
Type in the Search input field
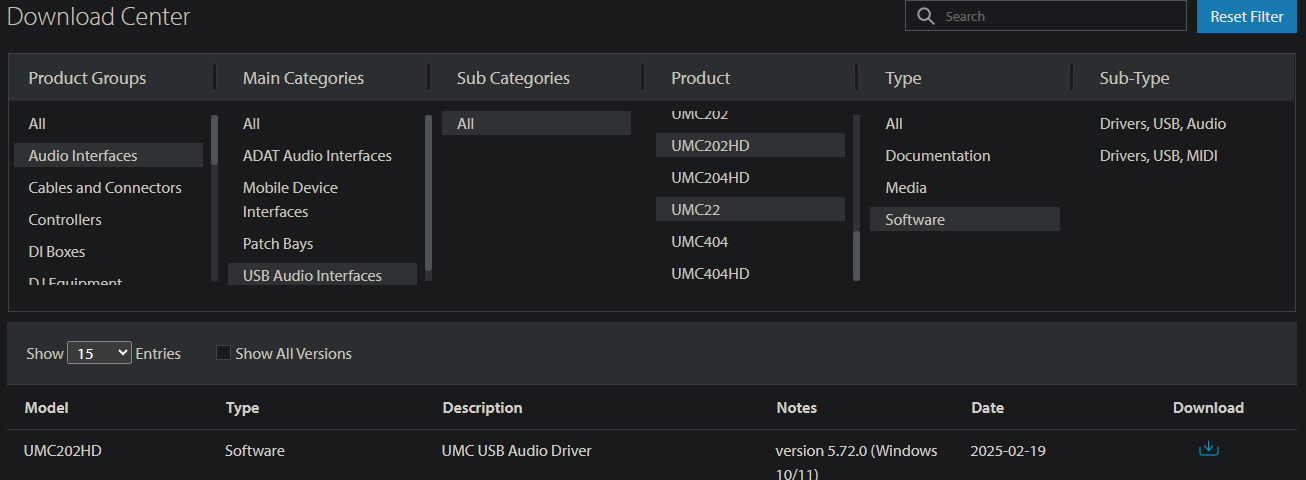click(1060, 16)
